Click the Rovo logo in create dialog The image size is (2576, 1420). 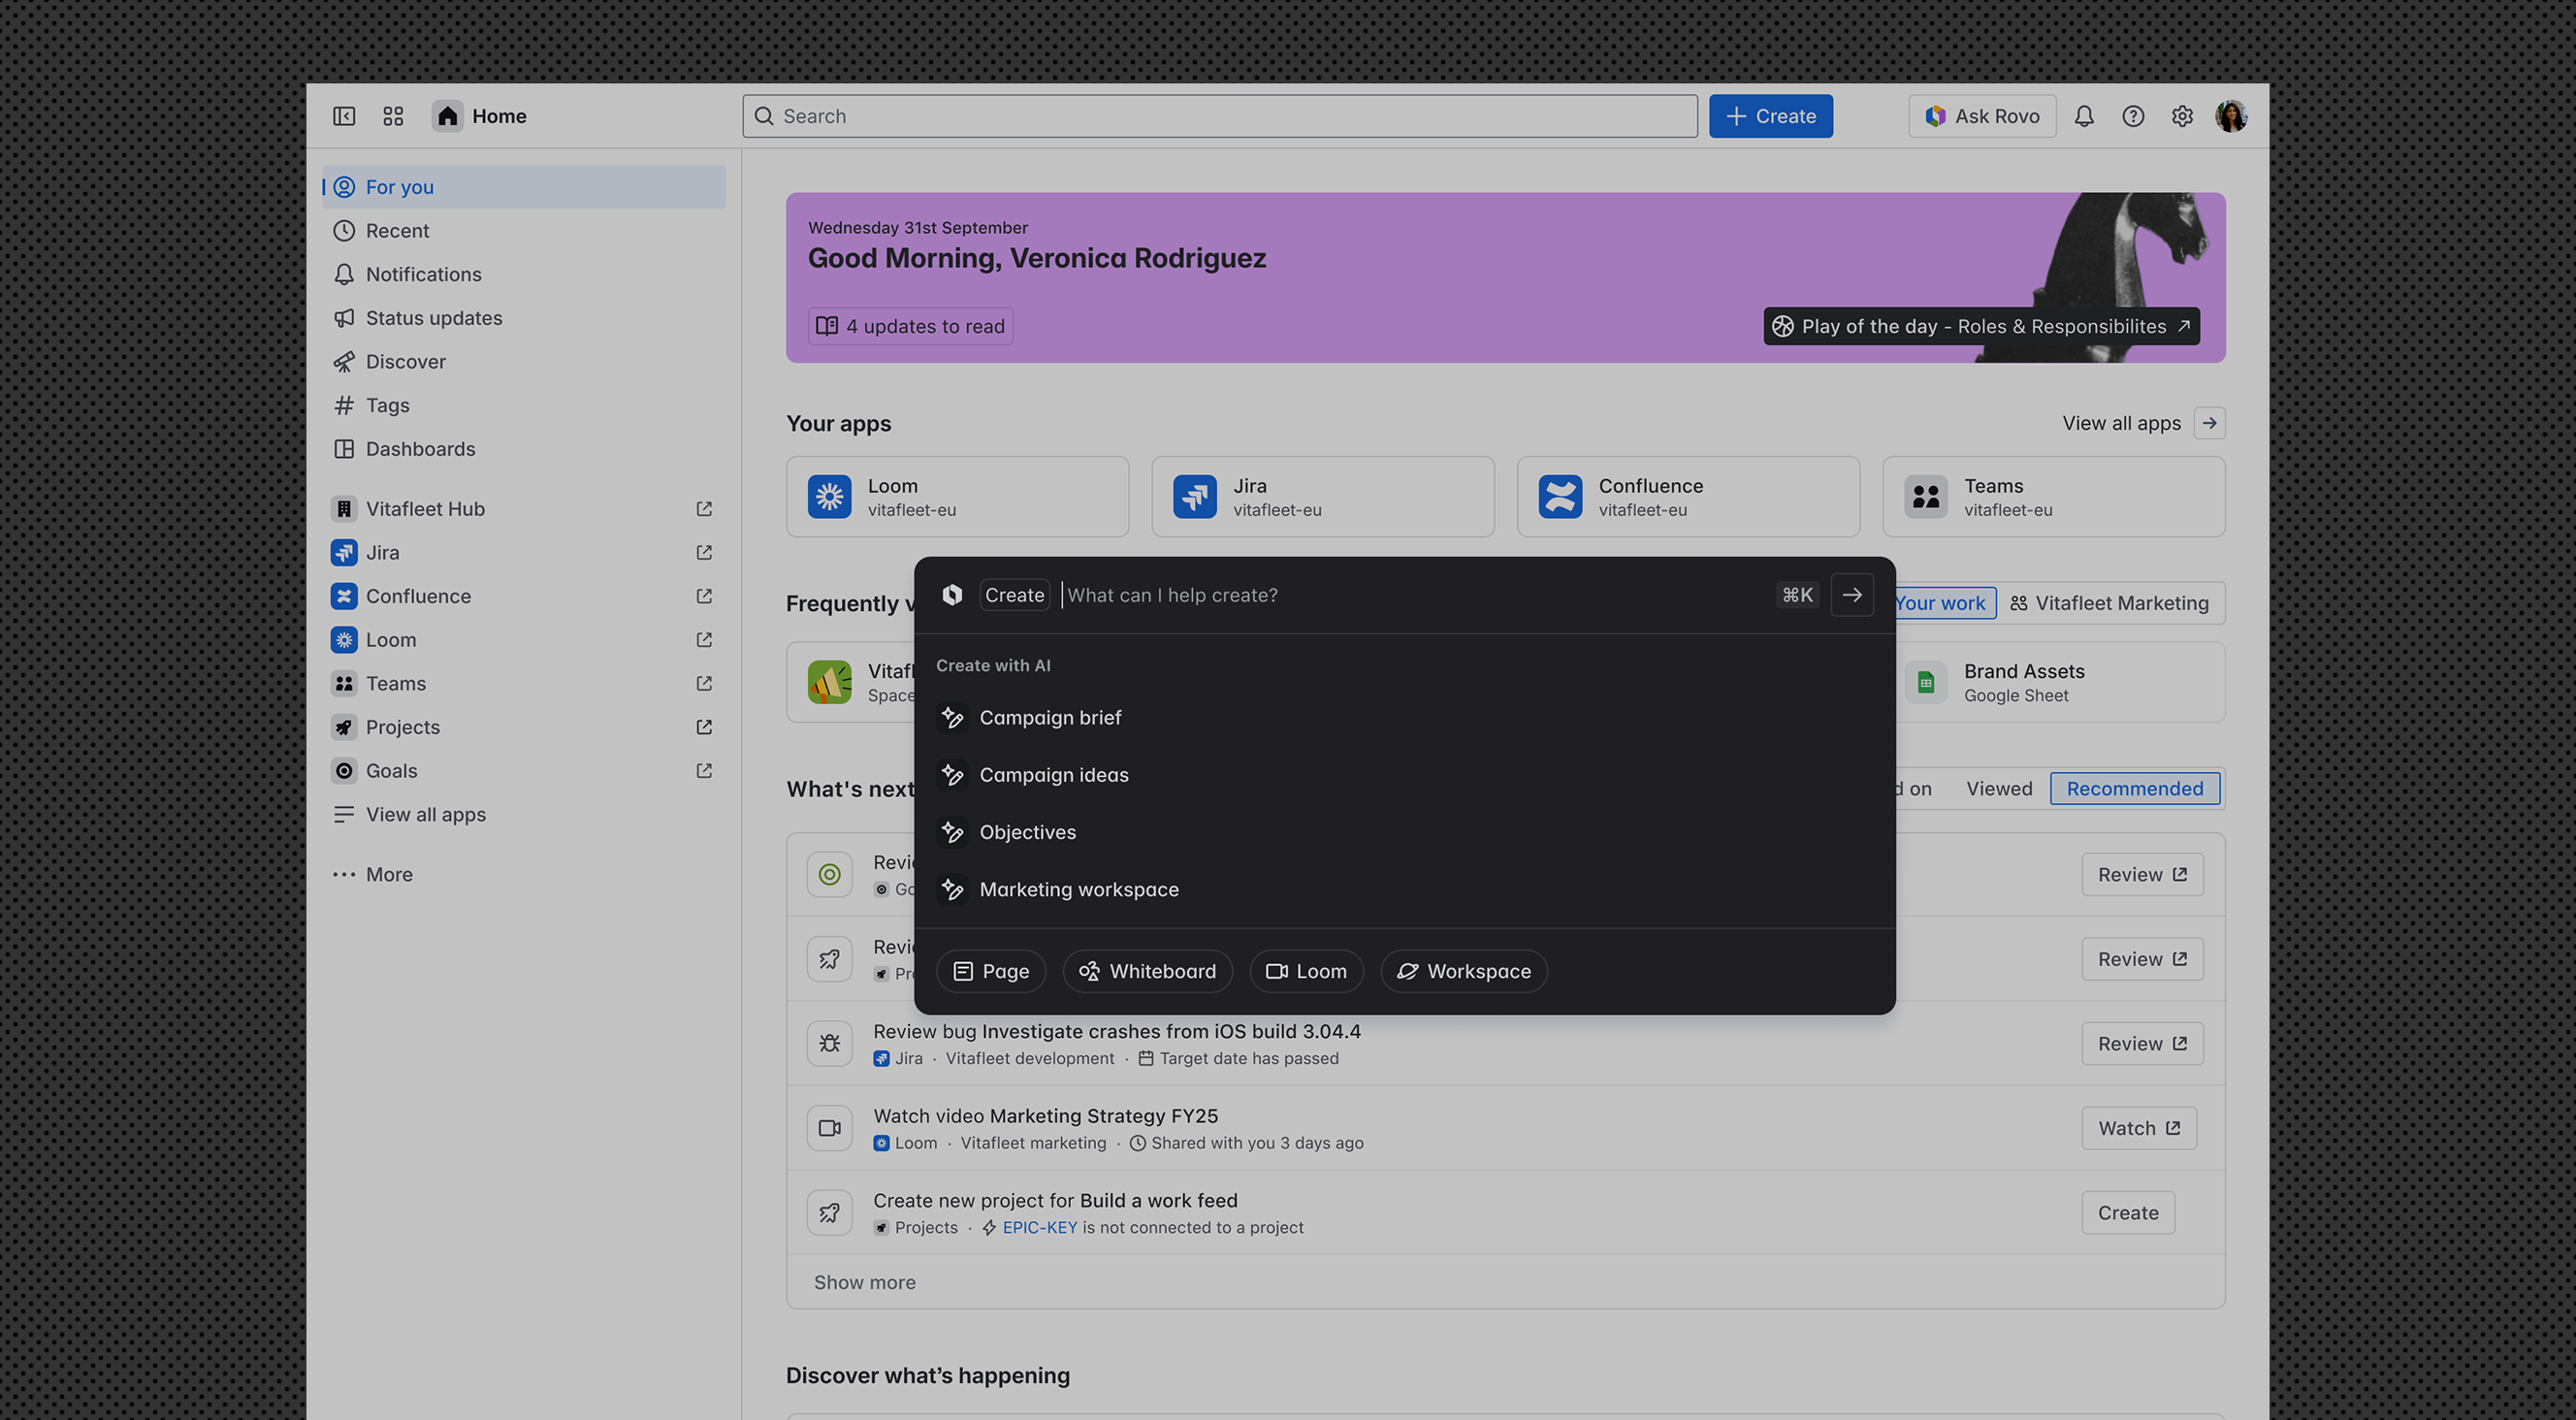952,595
